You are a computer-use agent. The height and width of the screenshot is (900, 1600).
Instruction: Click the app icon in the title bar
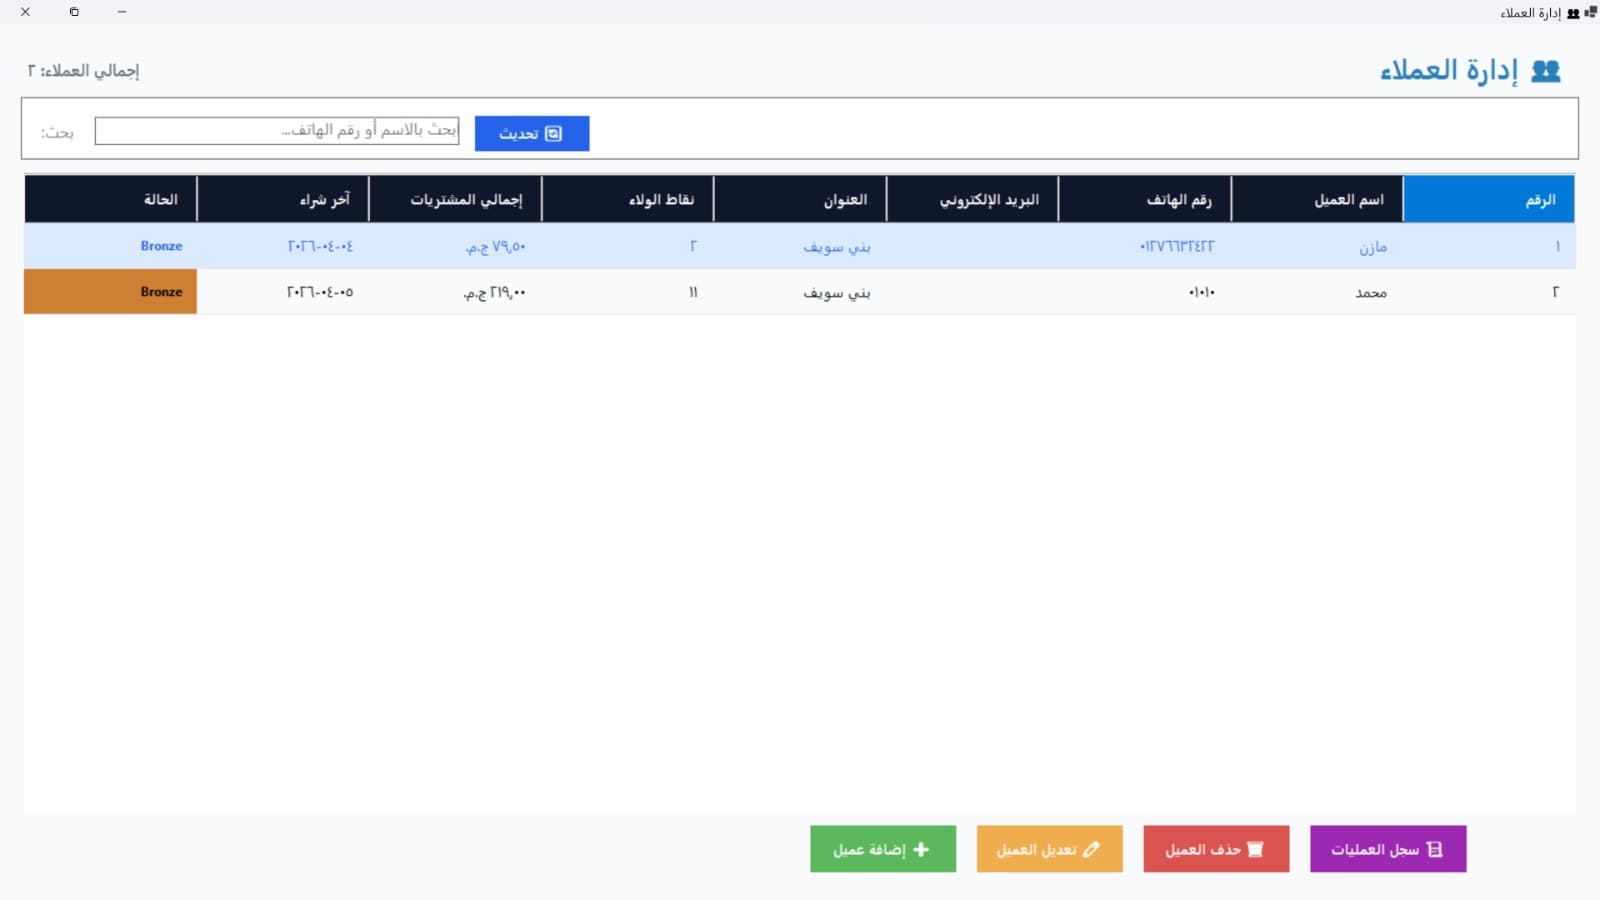[x=1591, y=12]
